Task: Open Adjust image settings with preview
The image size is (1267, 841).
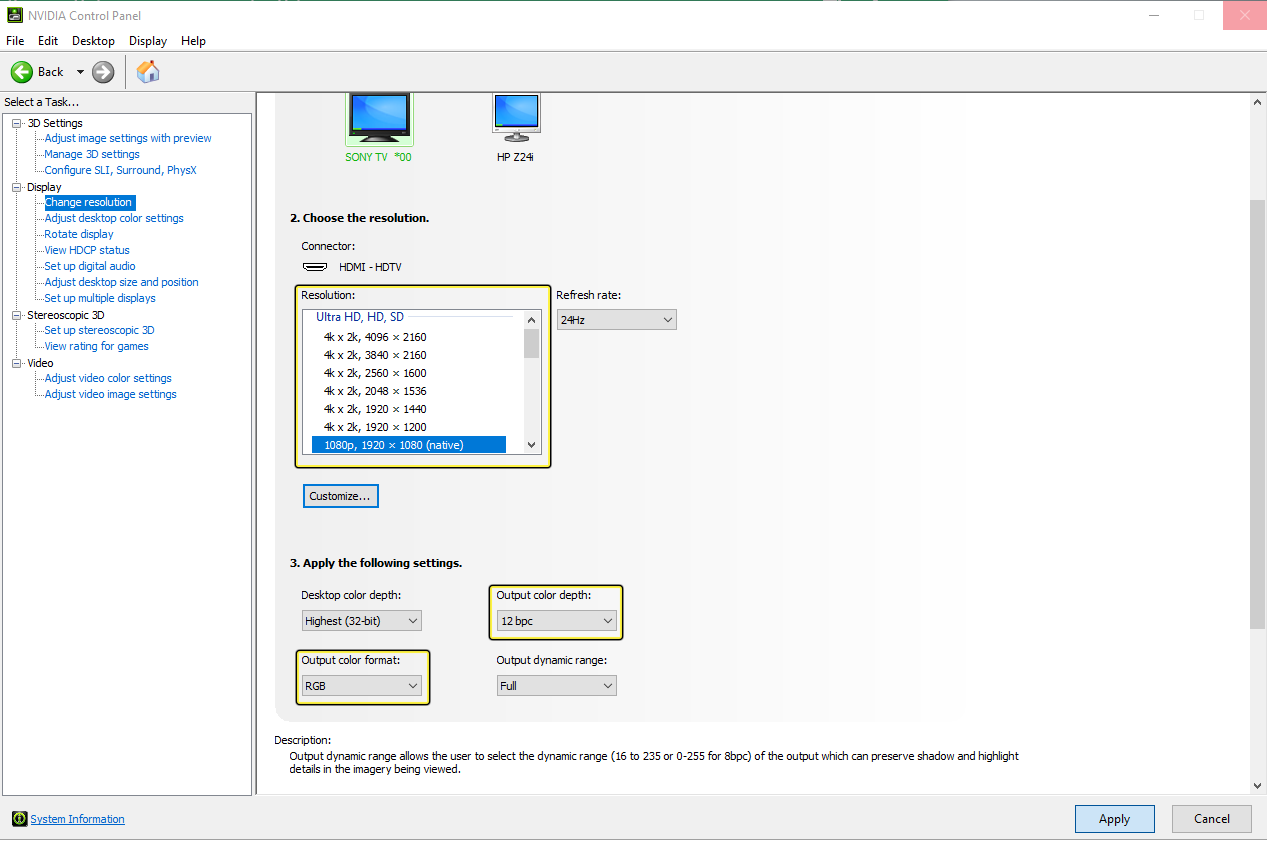Action: 128,138
